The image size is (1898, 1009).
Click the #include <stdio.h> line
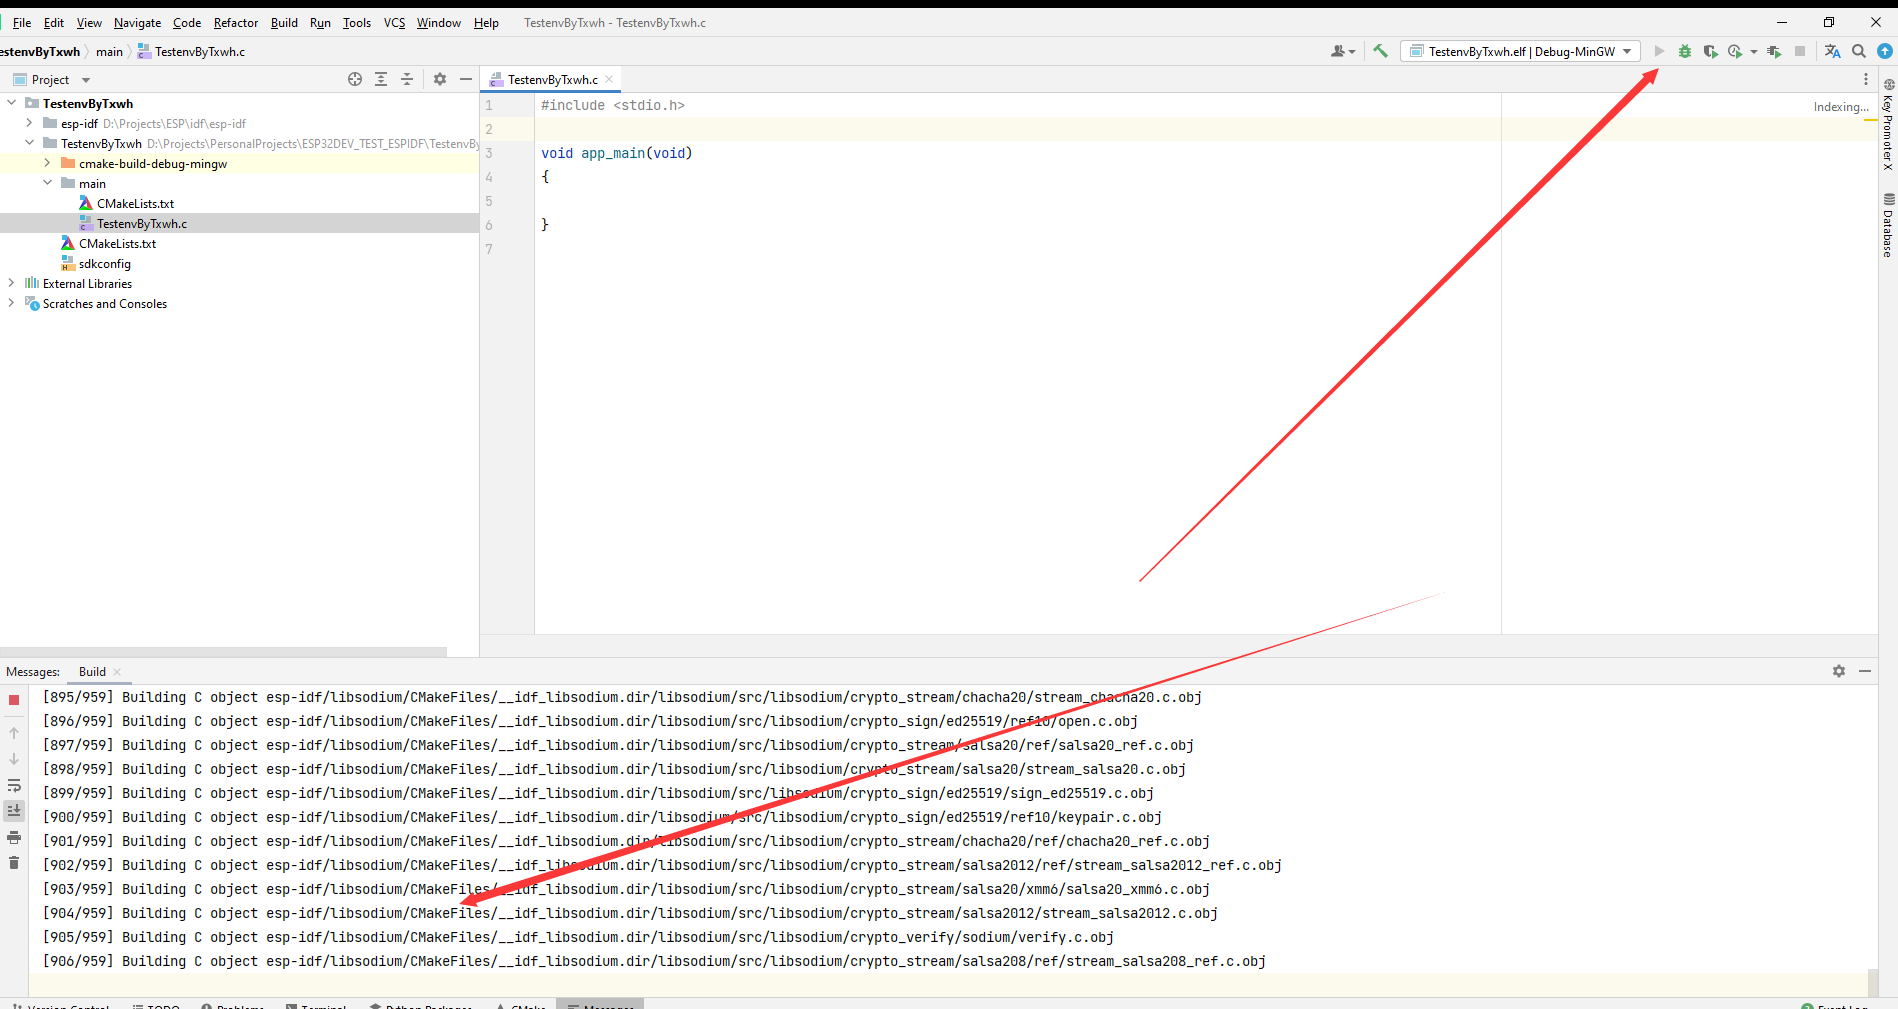pos(613,105)
